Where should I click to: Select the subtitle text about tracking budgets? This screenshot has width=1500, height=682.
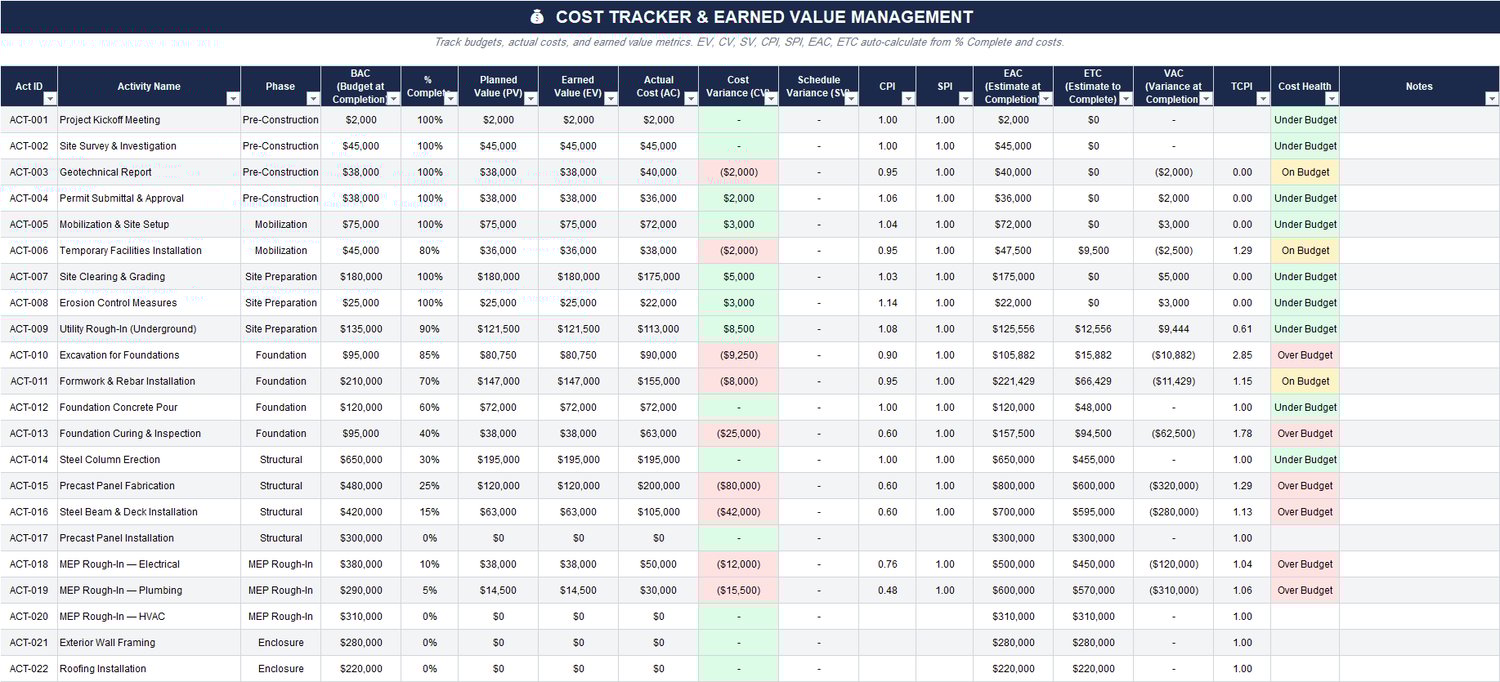pos(749,43)
